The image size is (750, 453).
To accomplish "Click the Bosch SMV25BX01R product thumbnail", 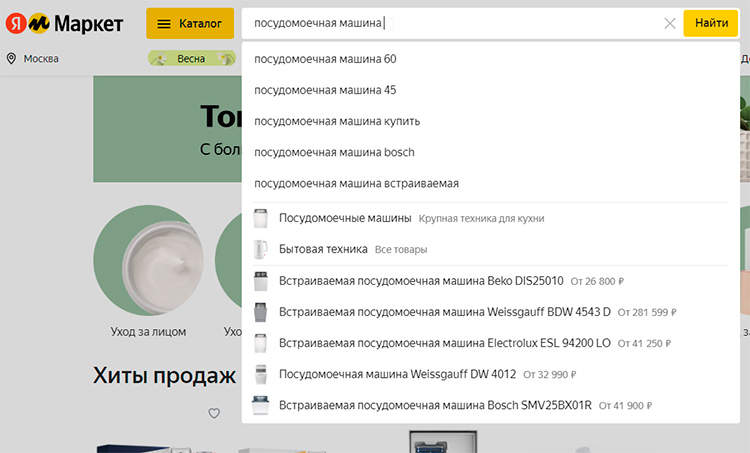I will [x=261, y=406].
